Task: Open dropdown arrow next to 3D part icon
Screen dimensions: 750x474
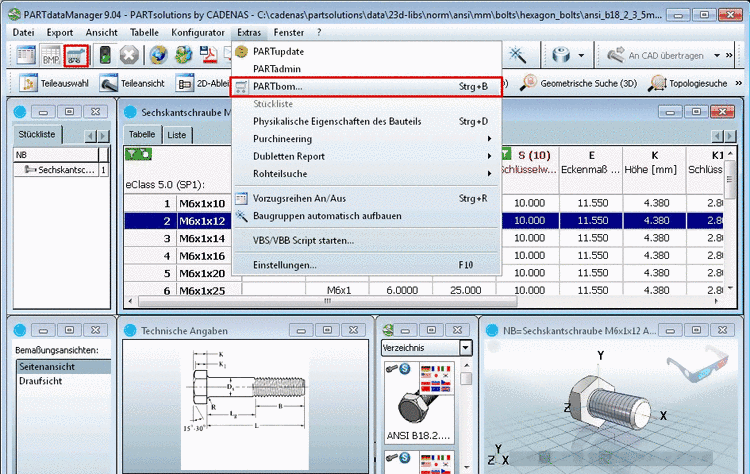Action: 581,55
